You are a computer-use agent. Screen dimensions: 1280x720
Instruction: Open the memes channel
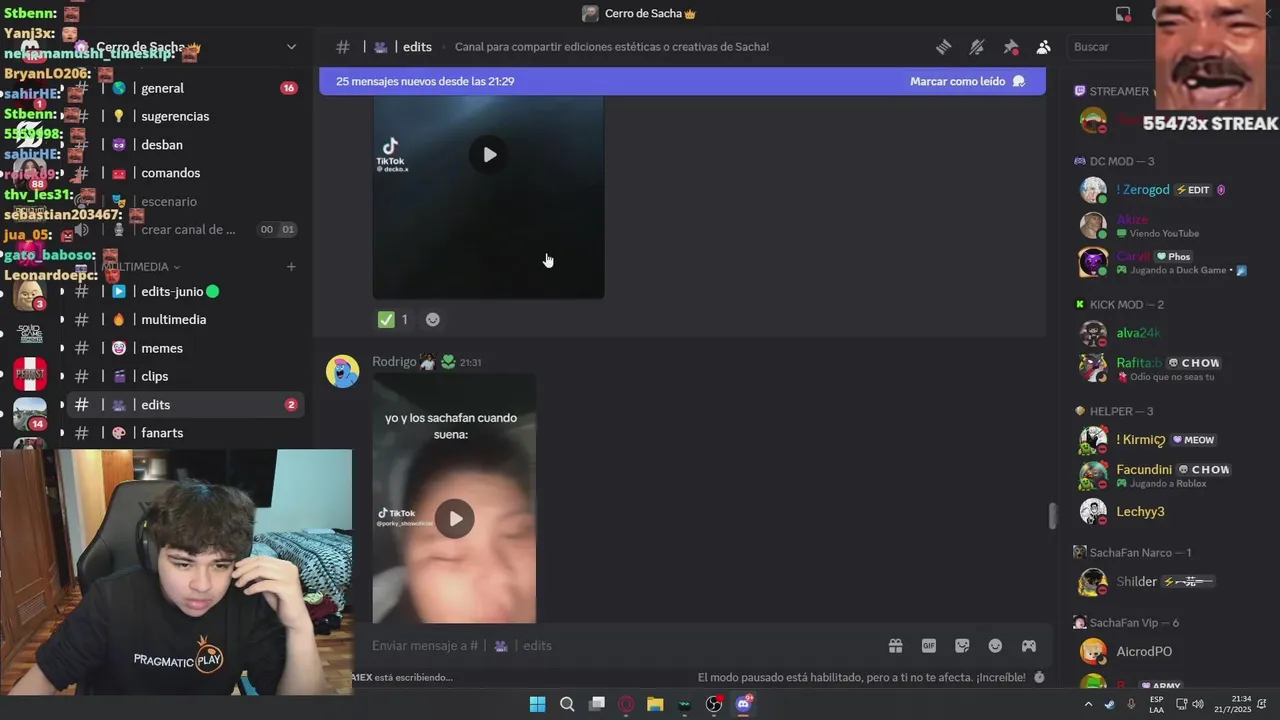point(185,348)
